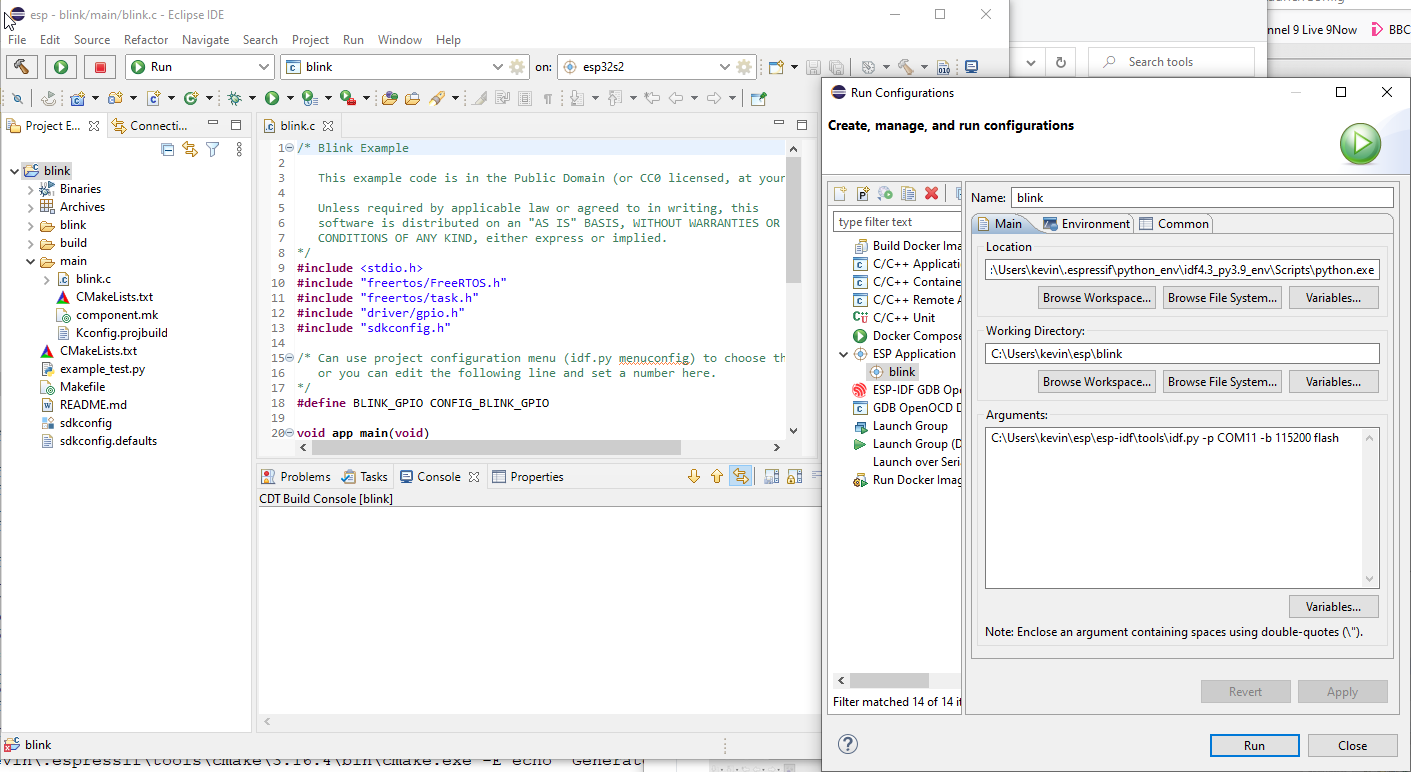Expand the build folder
The height and width of the screenshot is (772, 1411).
[x=30, y=243]
